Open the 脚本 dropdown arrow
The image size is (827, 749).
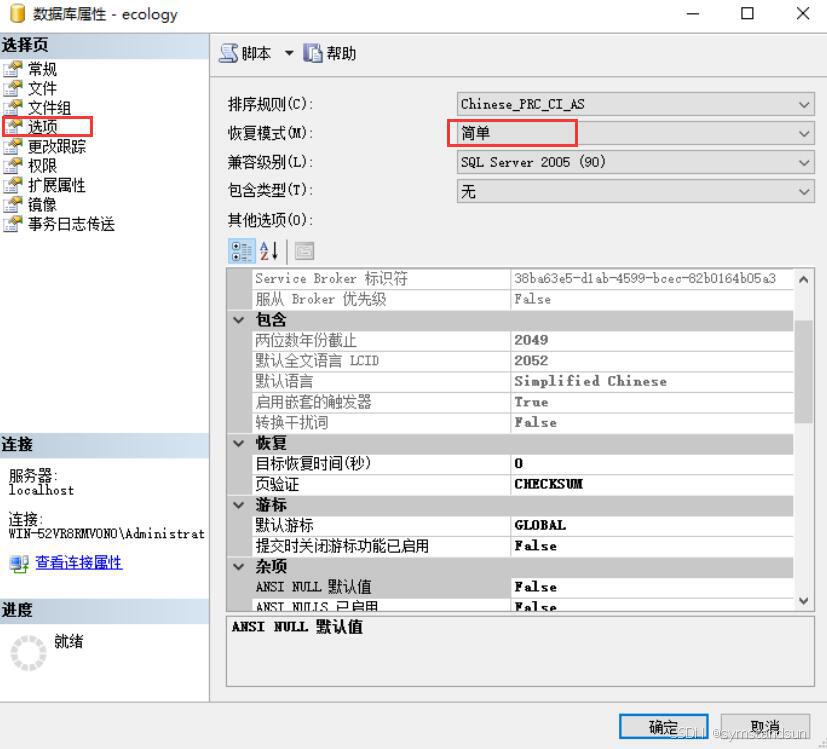[289, 53]
